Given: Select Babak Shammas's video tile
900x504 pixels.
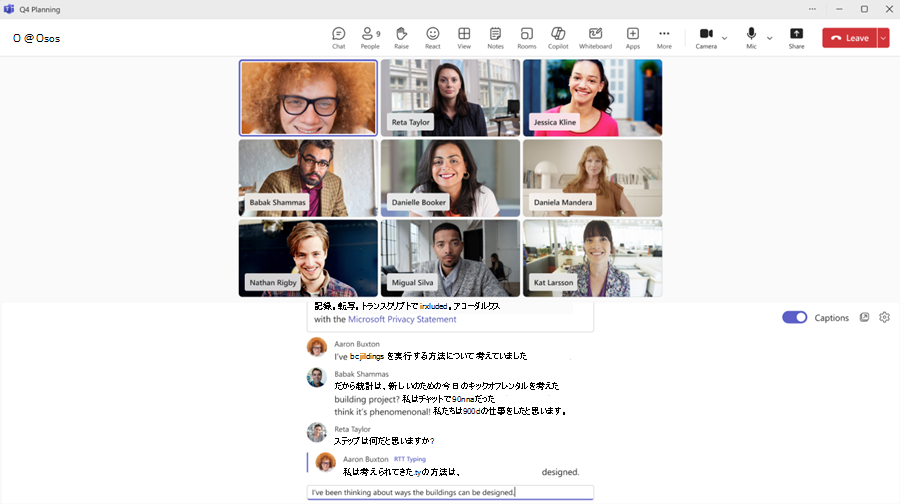Looking at the screenshot, I should coord(308,178).
